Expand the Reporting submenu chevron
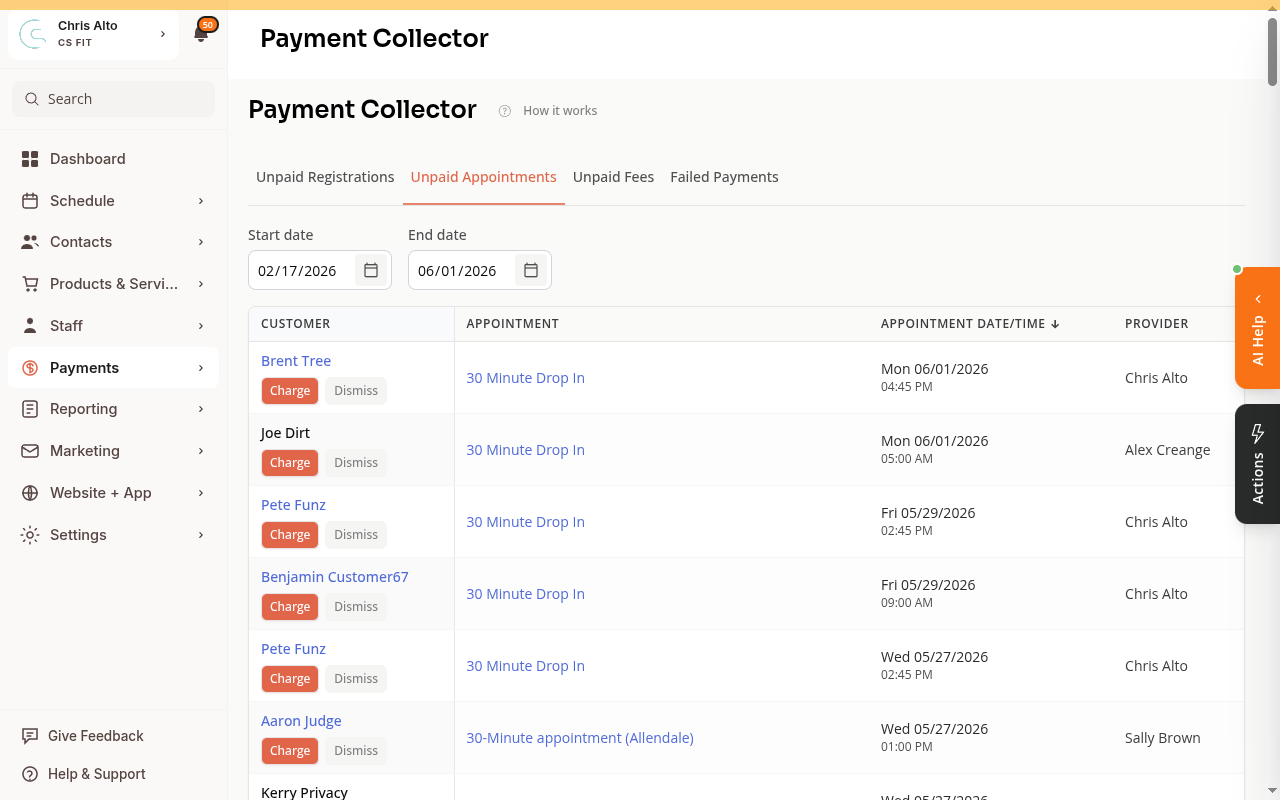Image resolution: width=1280 pixels, height=800 pixels. [201, 409]
